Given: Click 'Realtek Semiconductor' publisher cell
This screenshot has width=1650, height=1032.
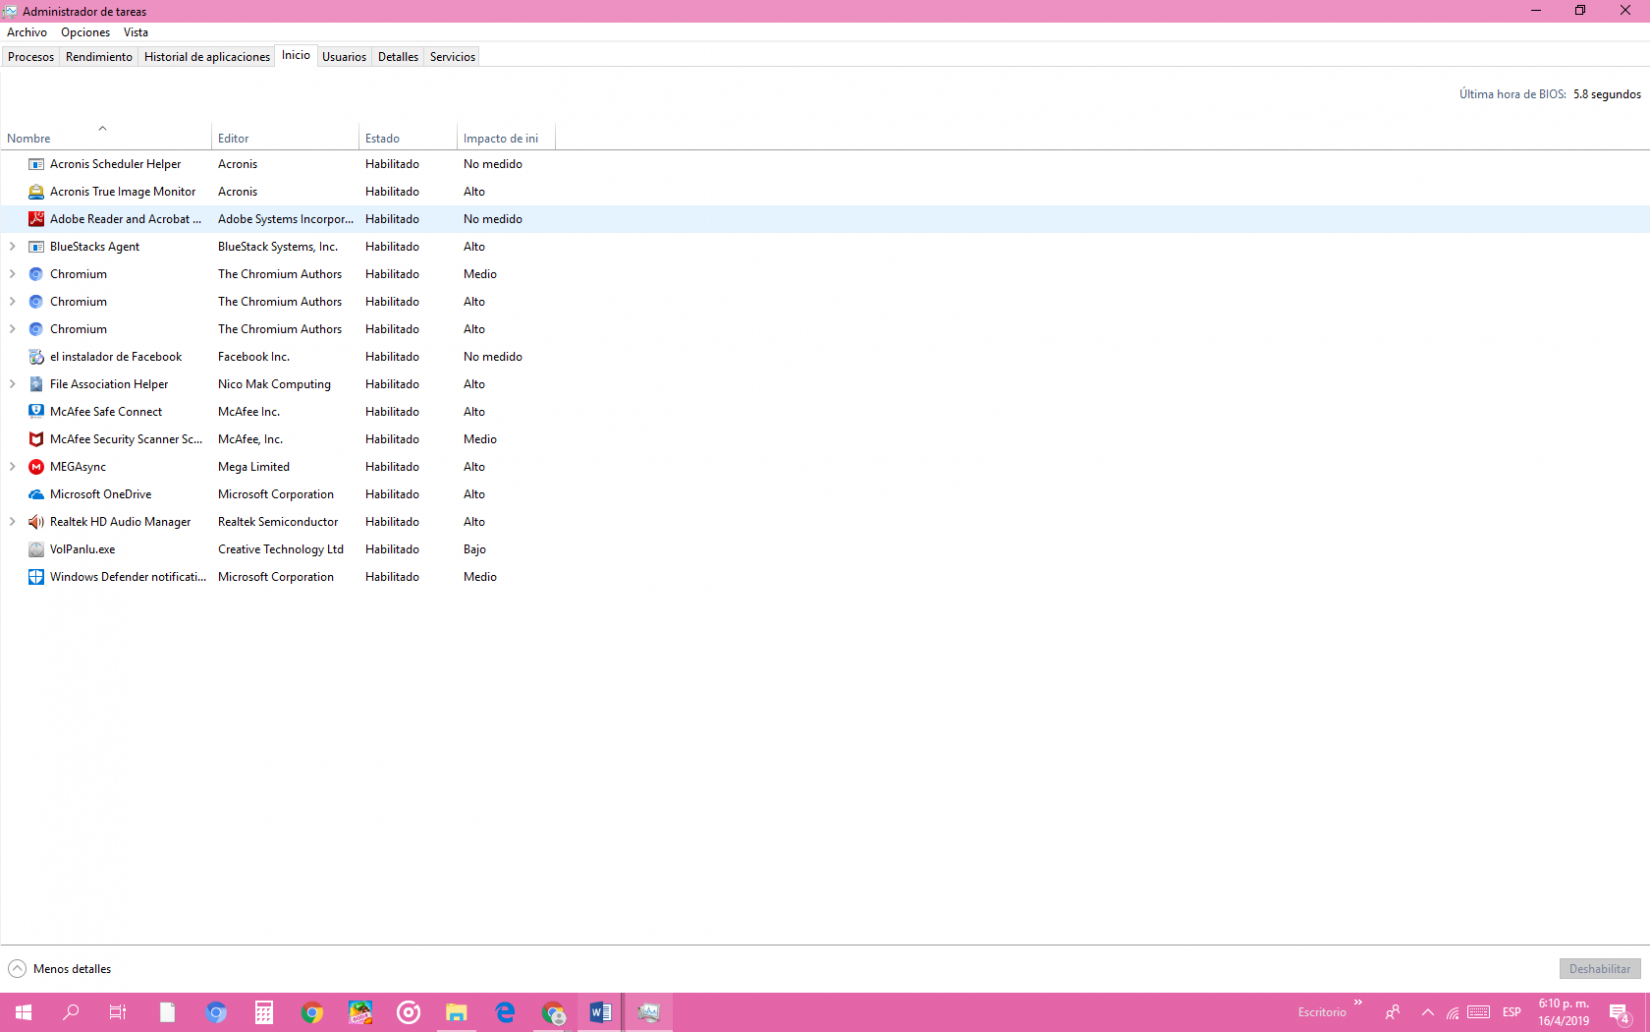Looking at the screenshot, I should [278, 521].
